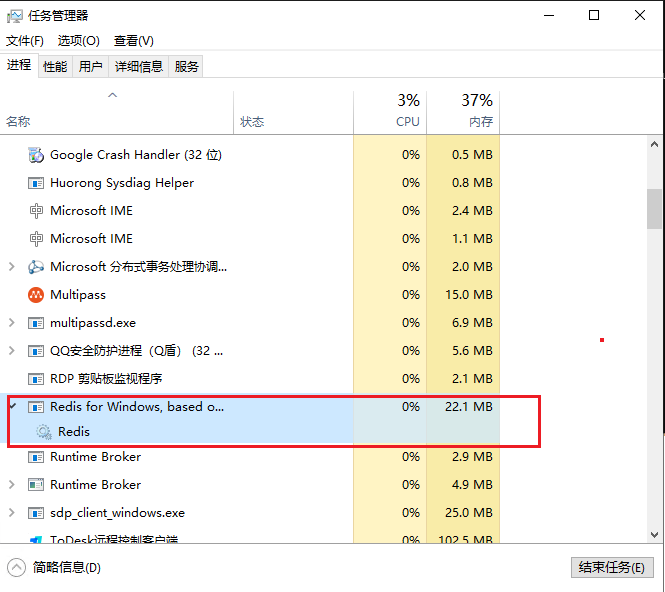Viewport: 665px width, 592px height.
Task: Click the 22.1 MB memory value
Action: 469,407
